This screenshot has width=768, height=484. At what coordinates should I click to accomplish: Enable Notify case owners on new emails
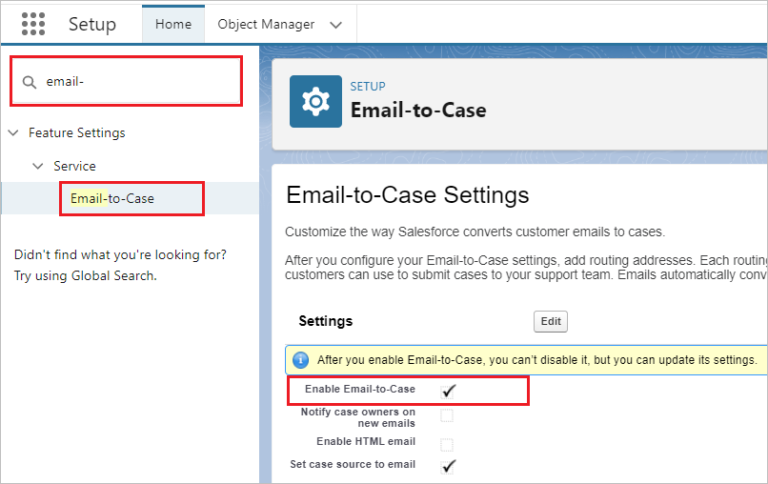tap(447, 415)
